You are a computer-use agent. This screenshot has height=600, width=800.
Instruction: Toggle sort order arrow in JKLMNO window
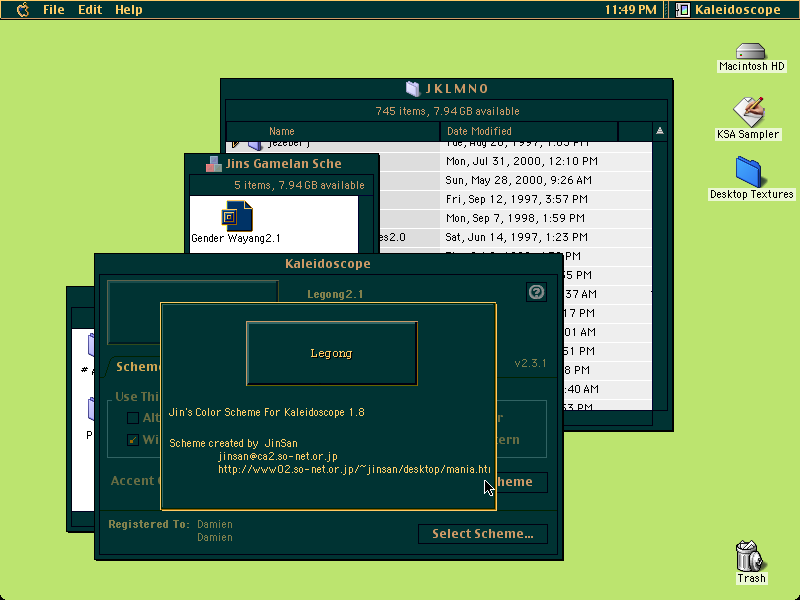tap(660, 131)
